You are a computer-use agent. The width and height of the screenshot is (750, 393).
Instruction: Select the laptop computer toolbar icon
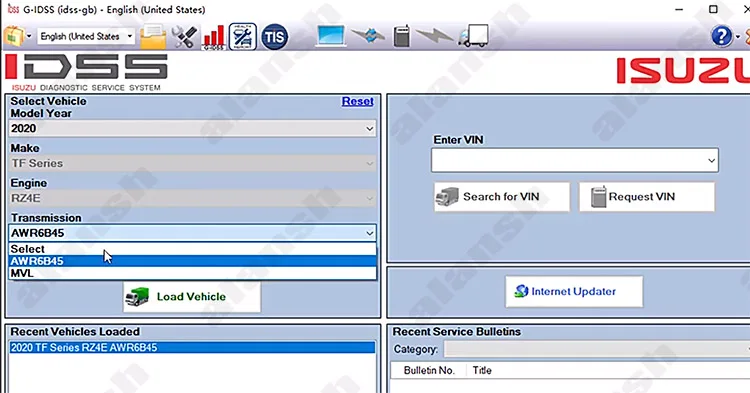(331, 36)
